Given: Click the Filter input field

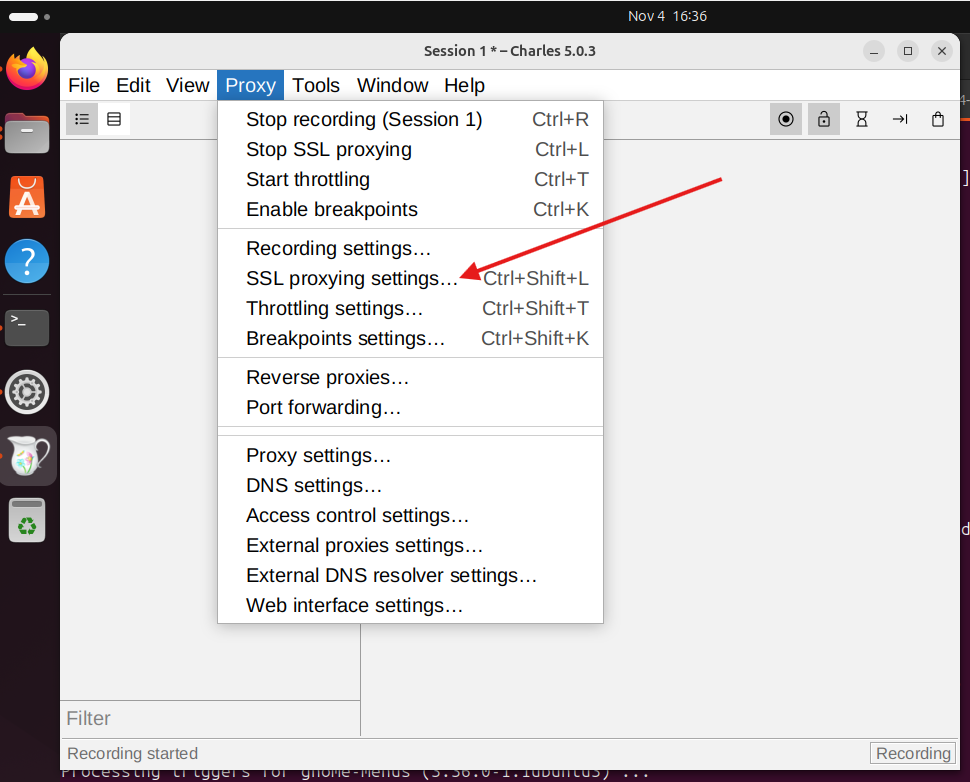Looking at the screenshot, I should point(210,718).
